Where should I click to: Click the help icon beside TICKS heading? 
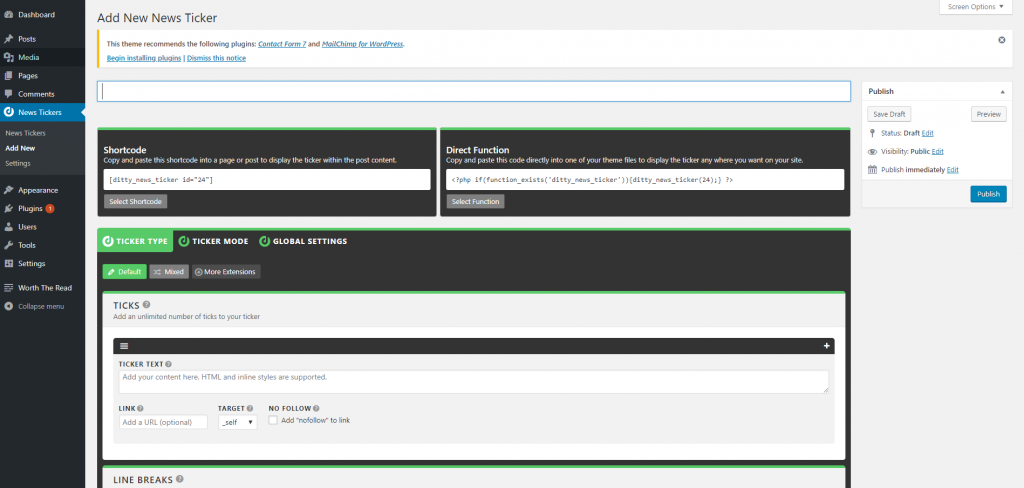point(147,304)
